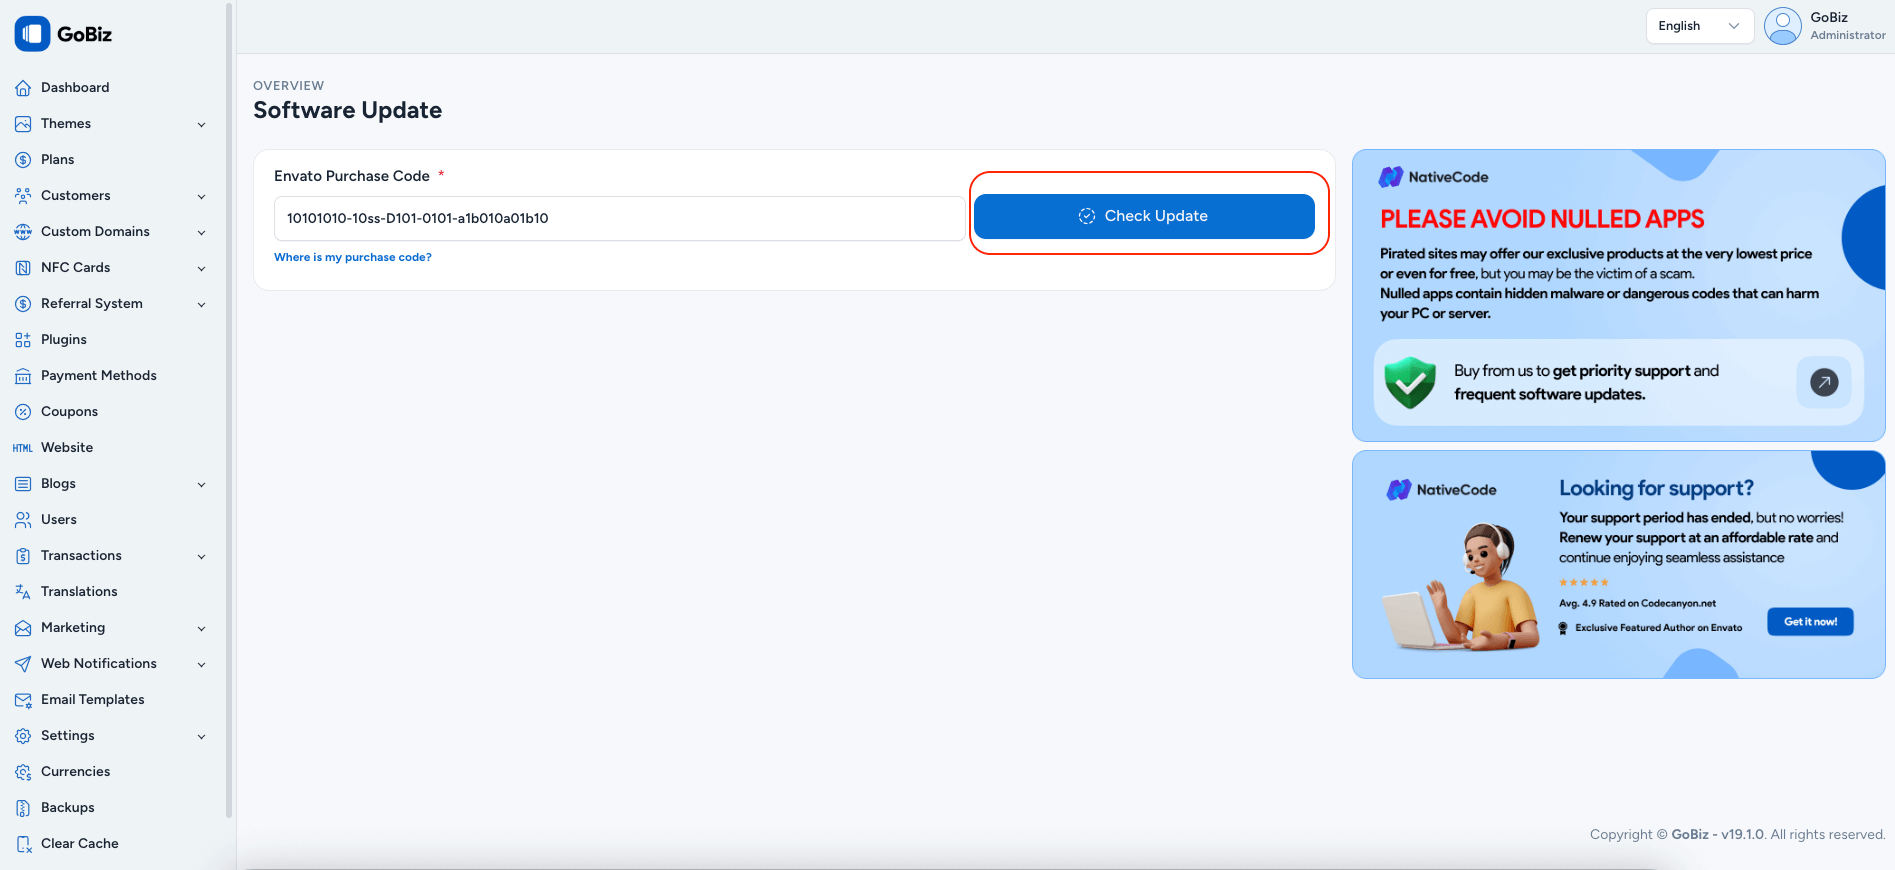The image size is (1895, 870).
Task: Click the Envato Purchase Code input field
Action: click(619, 218)
